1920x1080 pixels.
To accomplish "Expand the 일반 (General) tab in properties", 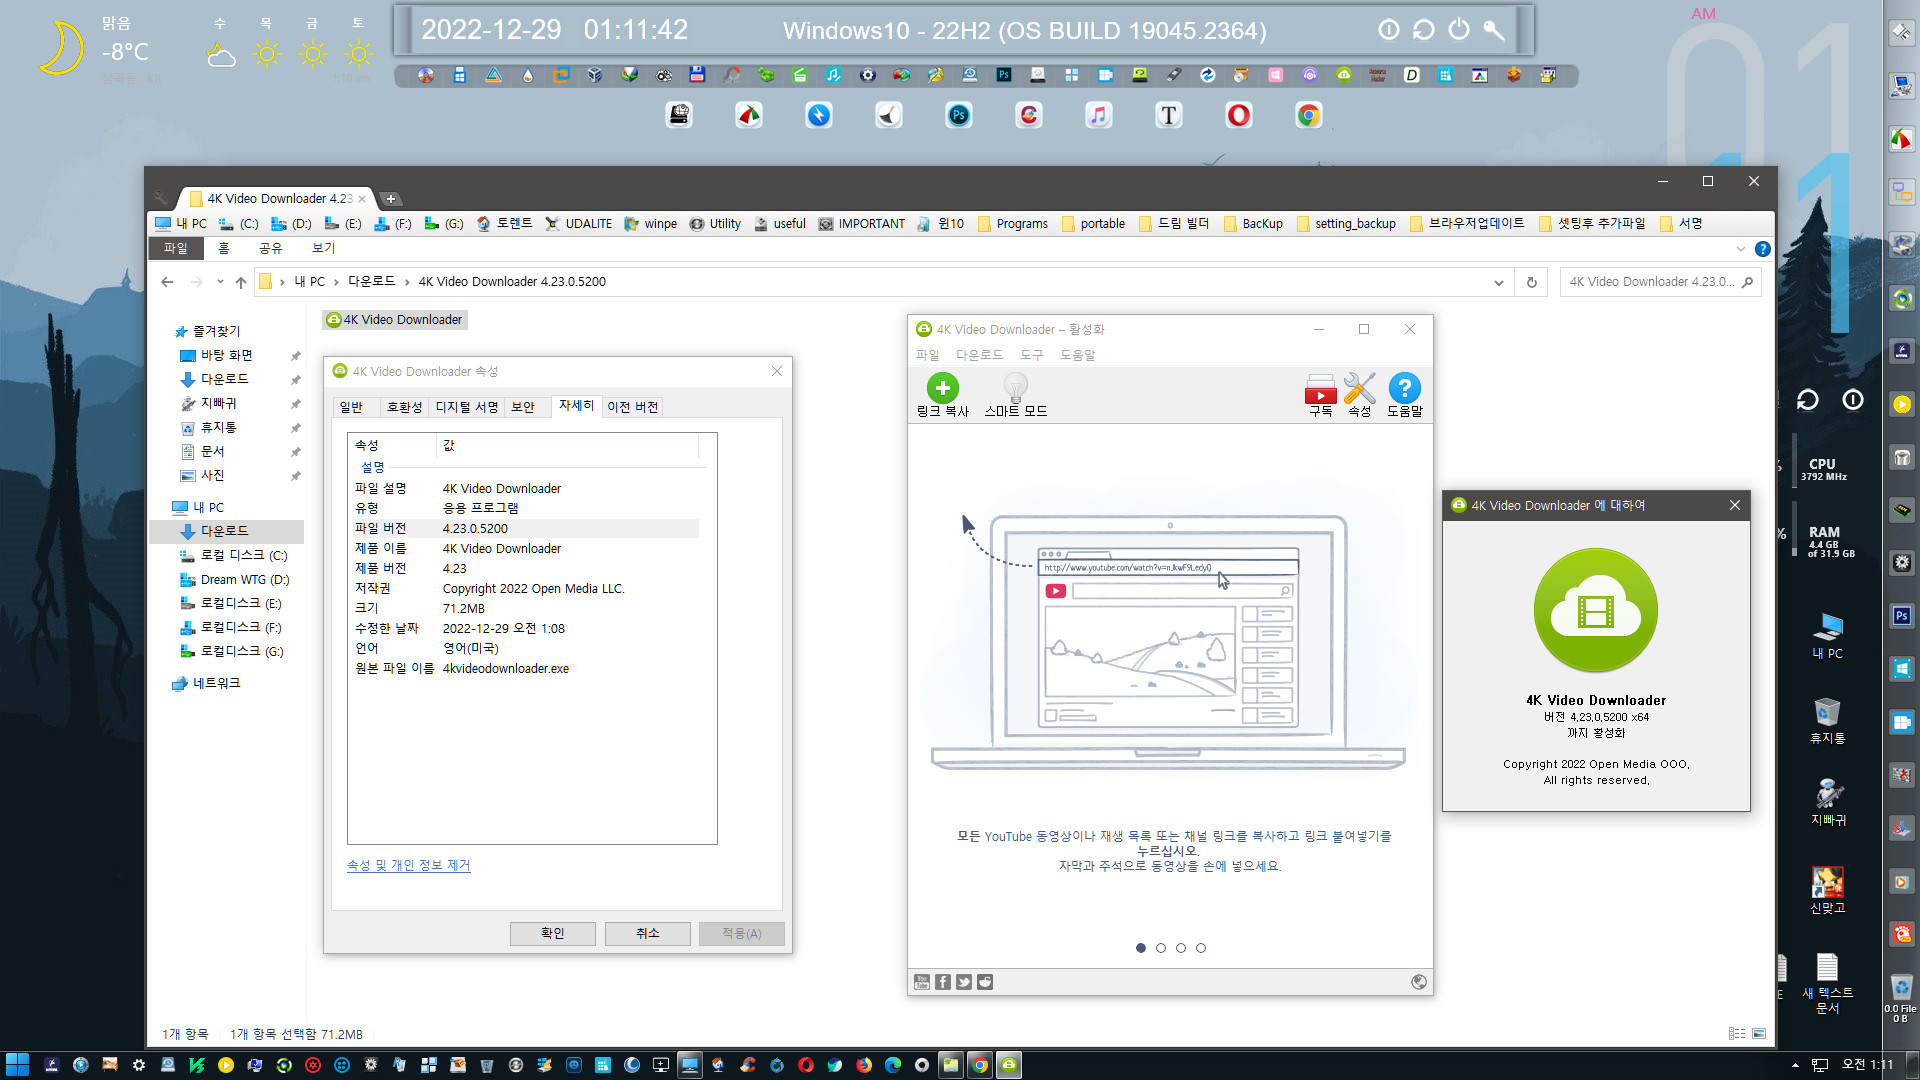I will (x=357, y=405).
